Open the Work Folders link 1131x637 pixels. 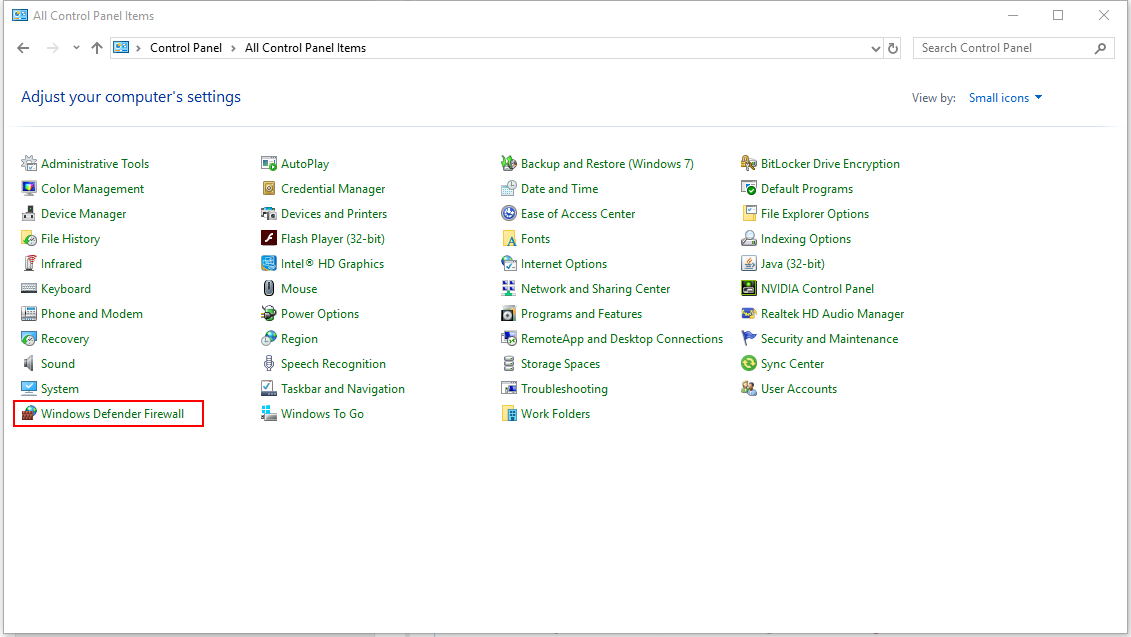click(555, 413)
